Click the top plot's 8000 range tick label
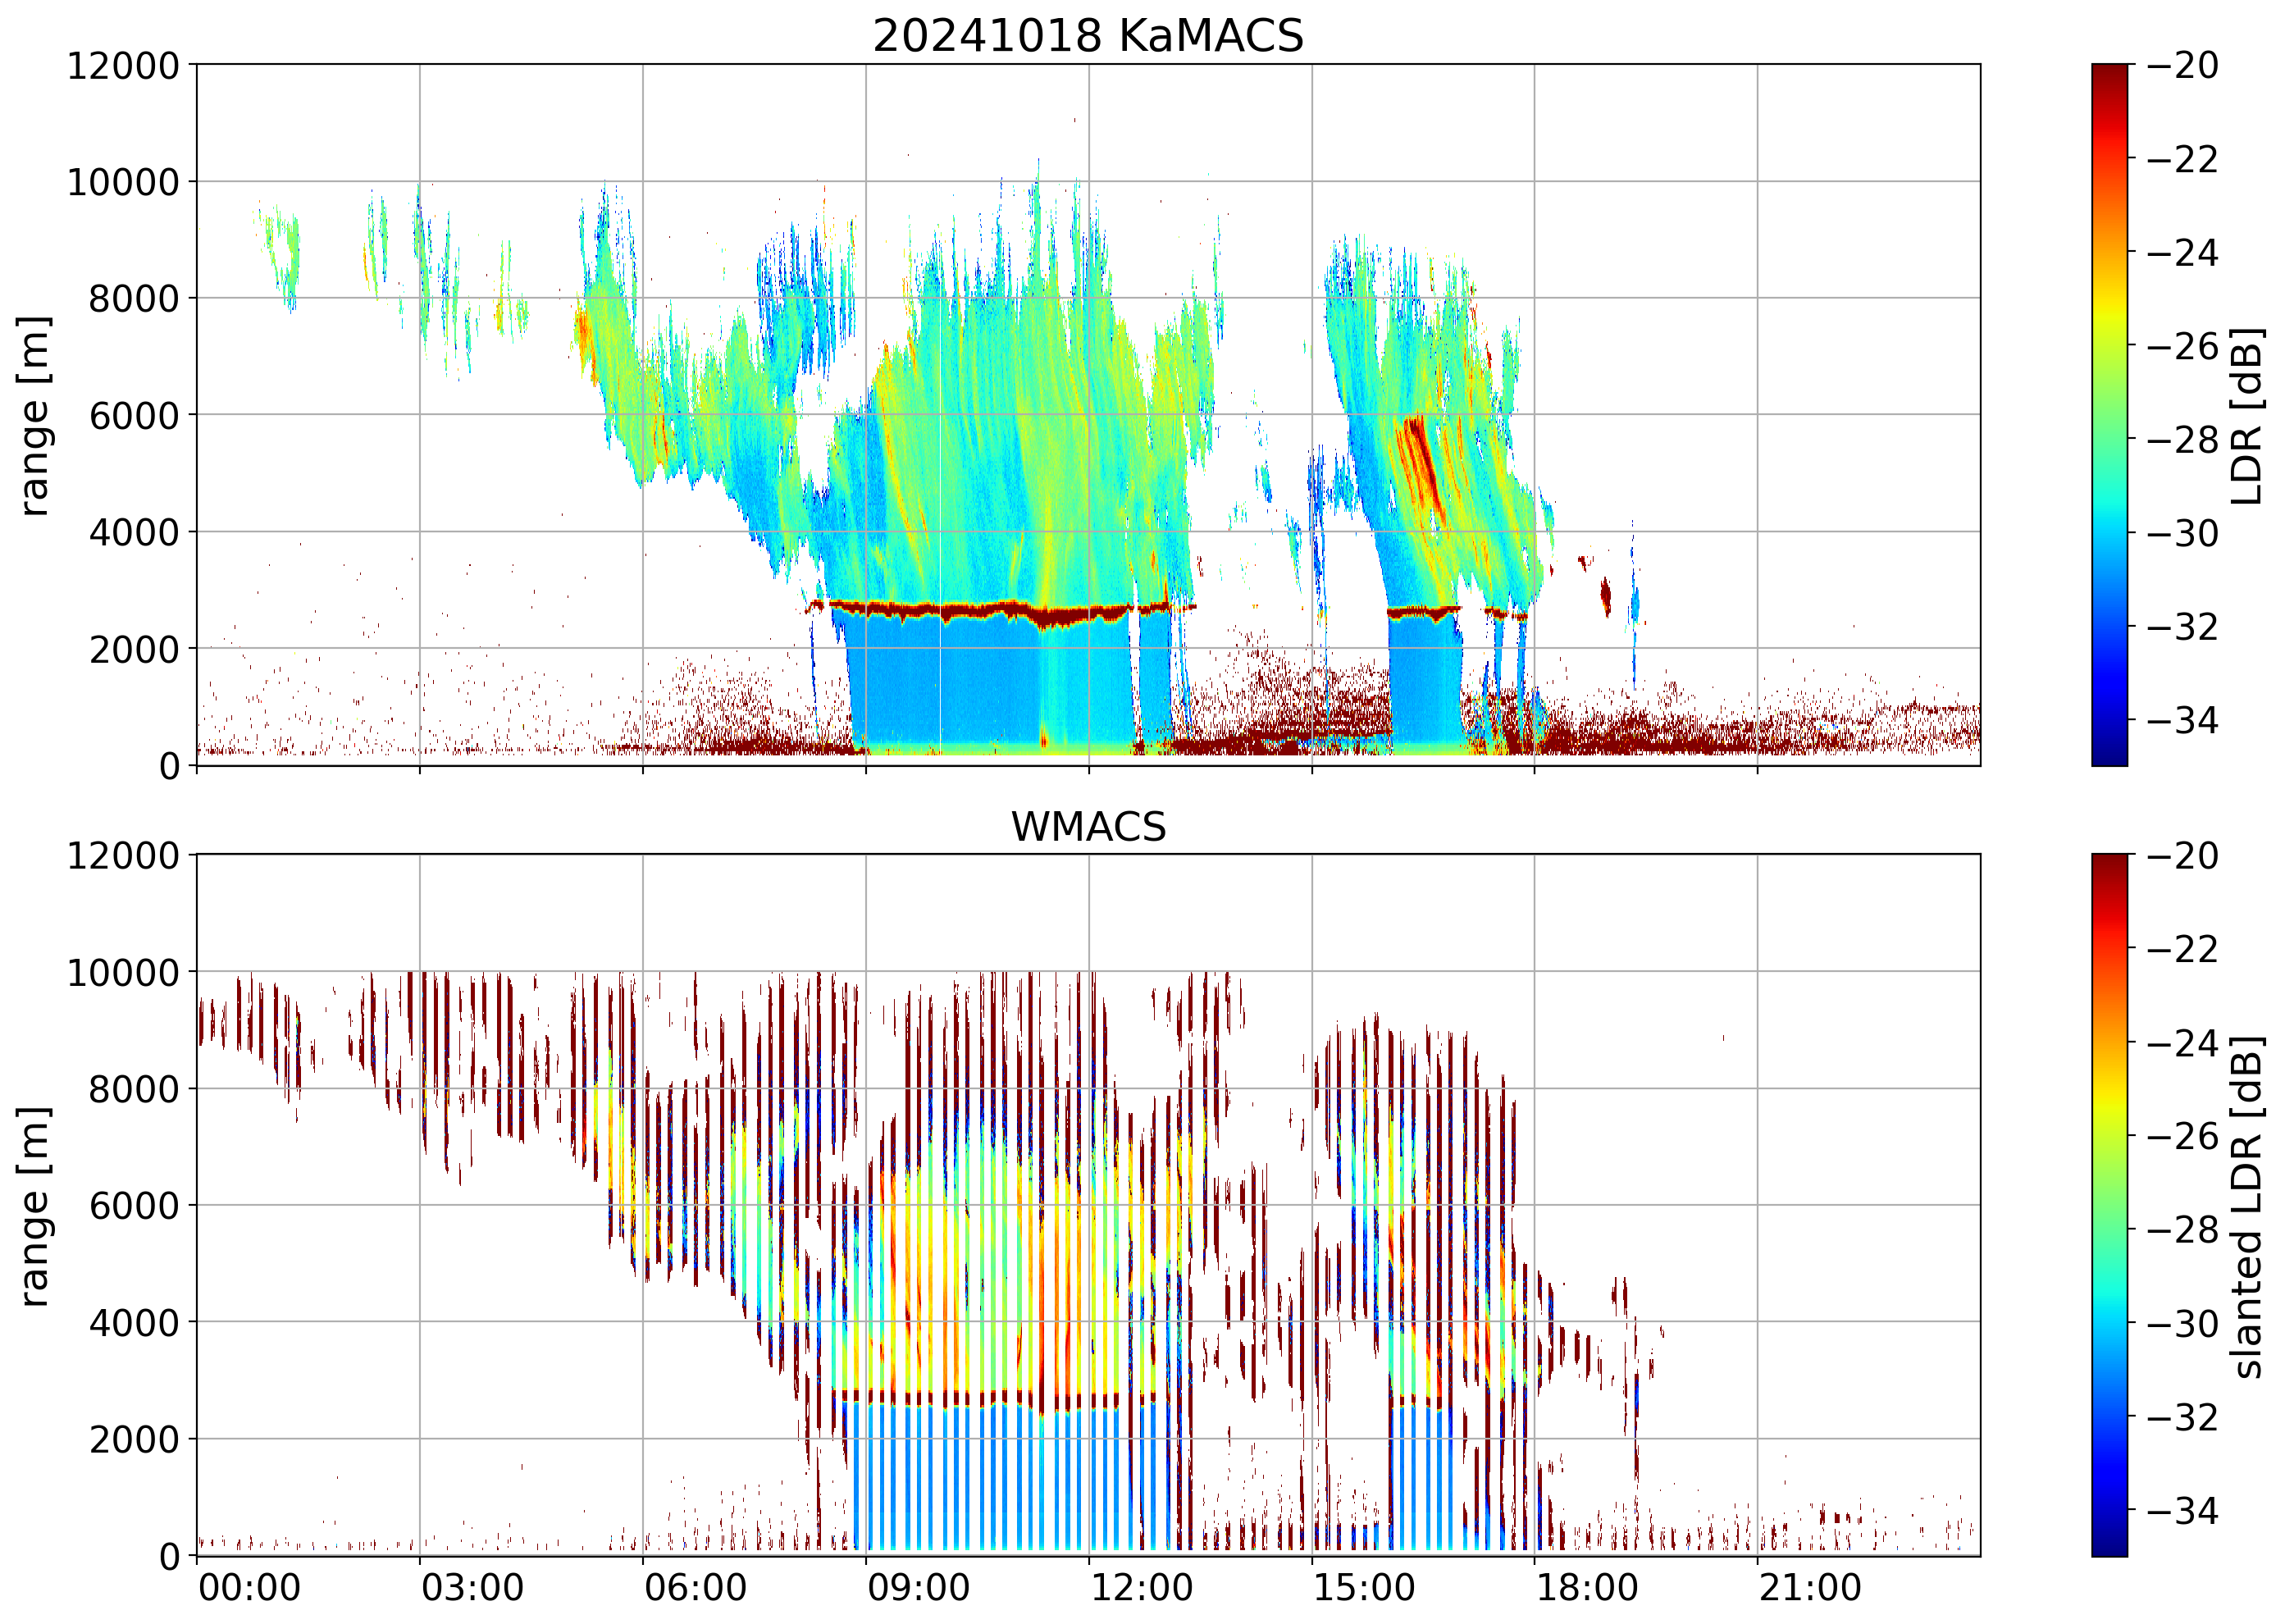 pyautogui.click(x=134, y=299)
